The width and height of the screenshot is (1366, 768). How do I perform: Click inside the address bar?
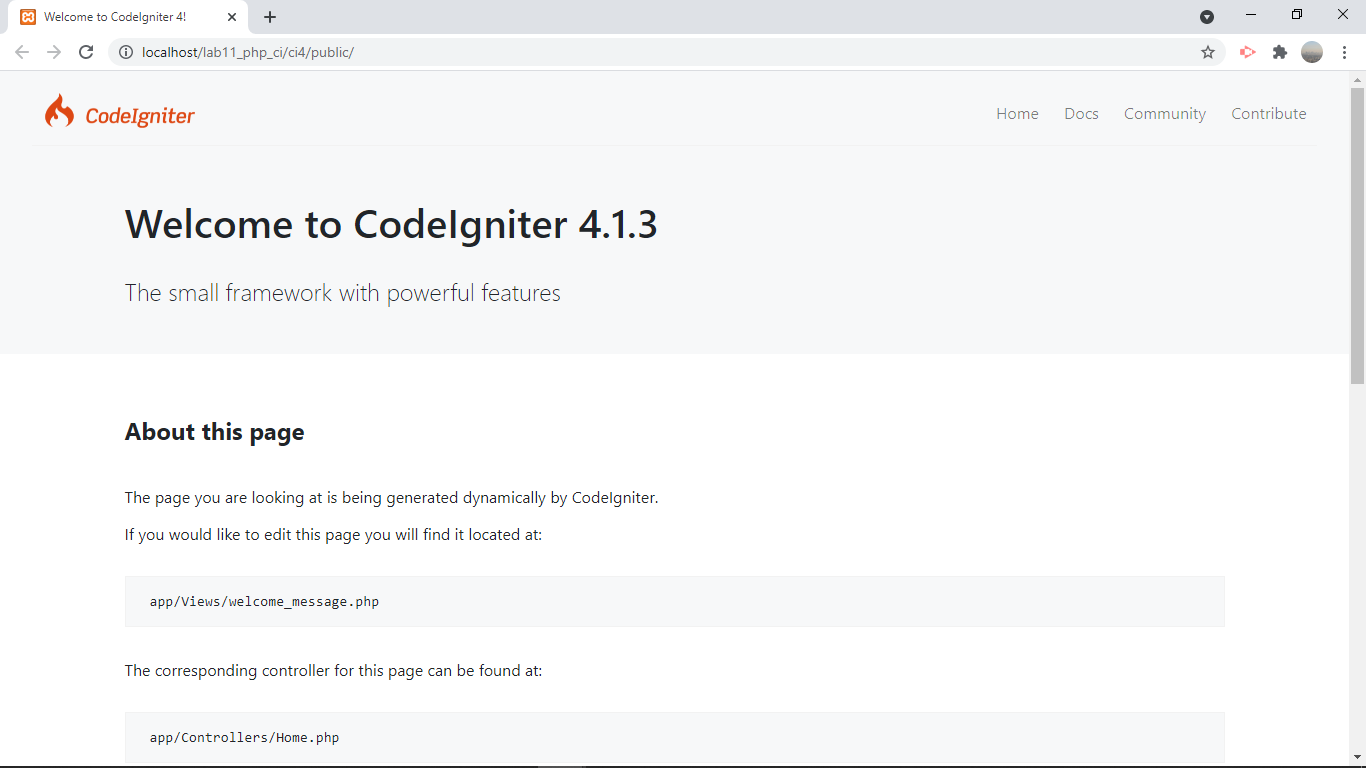pyautogui.click(x=400, y=52)
